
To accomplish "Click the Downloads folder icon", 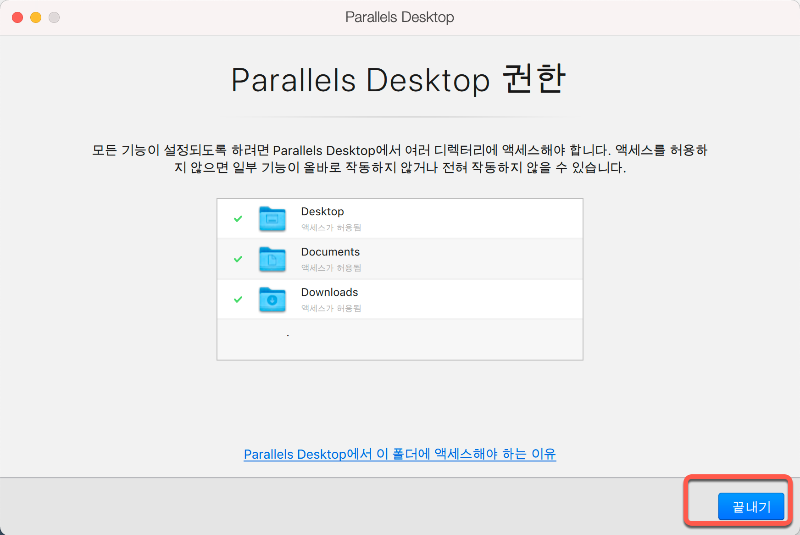I will click(272, 299).
